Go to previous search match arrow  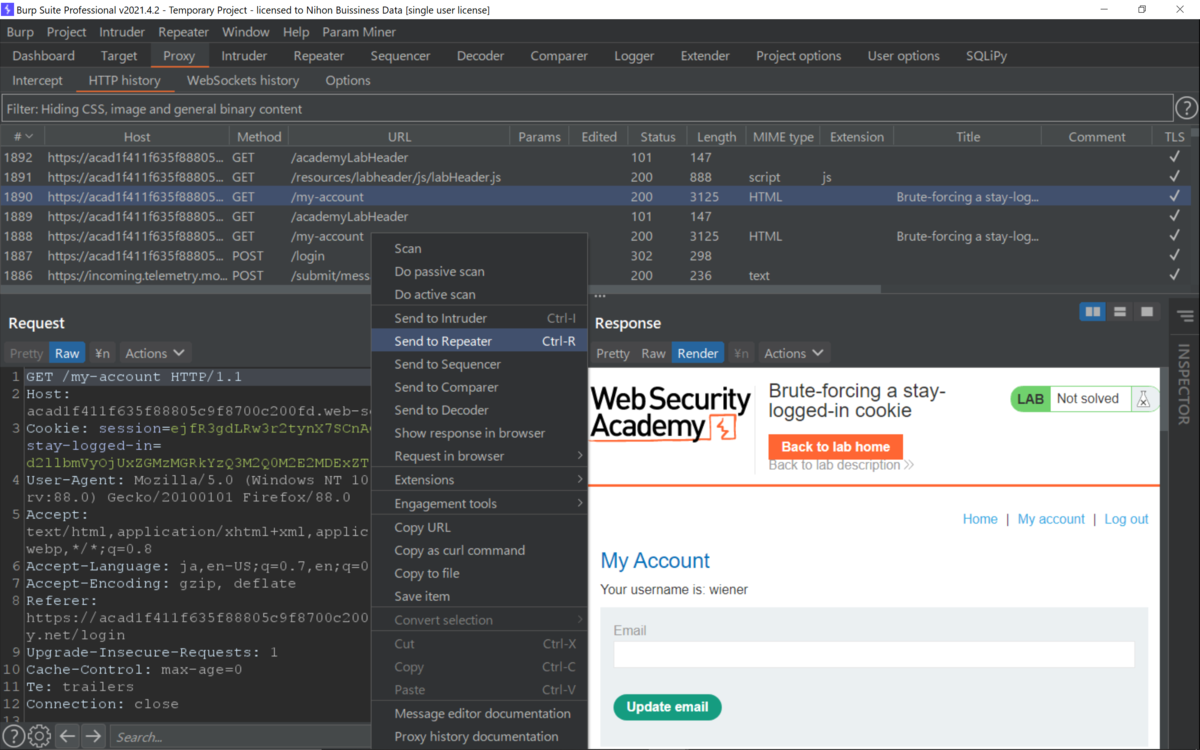pyautogui.click(x=67, y=737)
